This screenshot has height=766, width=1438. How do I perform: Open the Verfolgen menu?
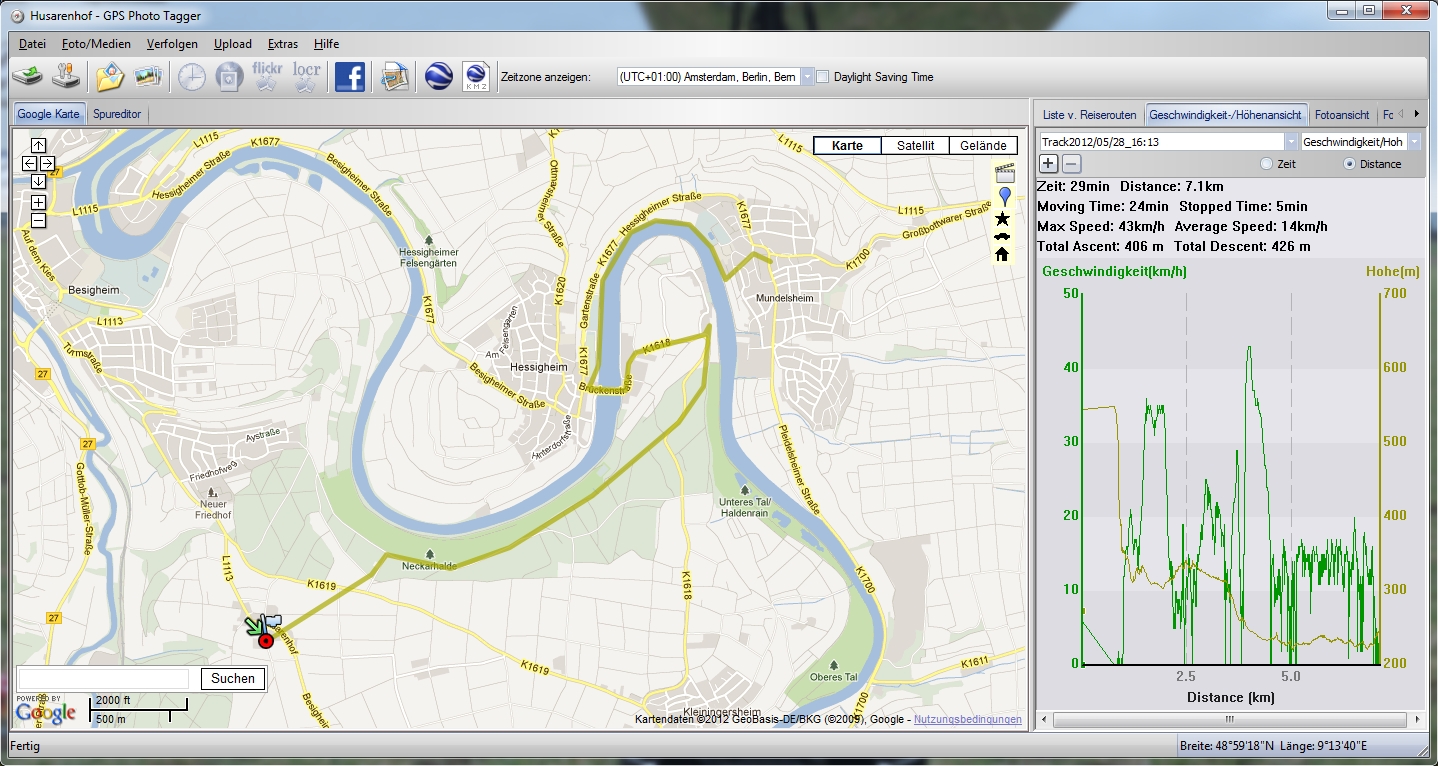pyautogui.click(x=172, y=44)
